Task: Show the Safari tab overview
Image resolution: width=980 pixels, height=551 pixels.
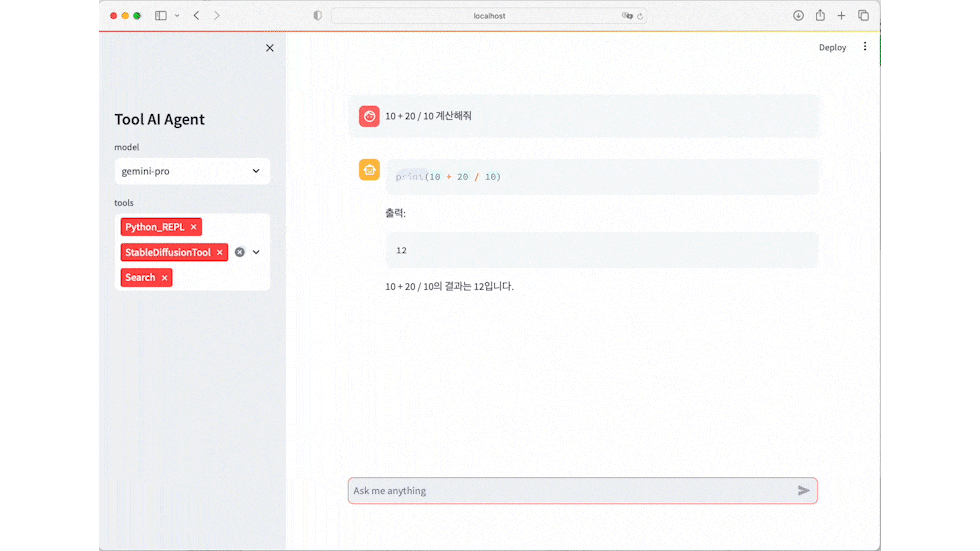Action: tap(863, 16)
